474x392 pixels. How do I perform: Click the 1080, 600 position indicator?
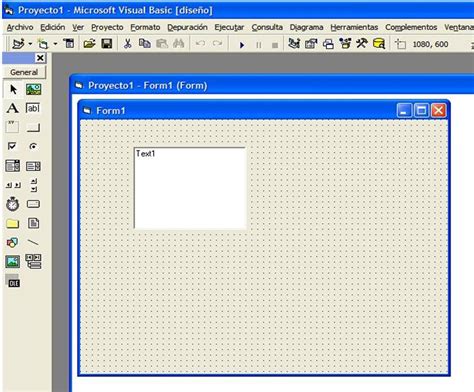pos(430,44)
